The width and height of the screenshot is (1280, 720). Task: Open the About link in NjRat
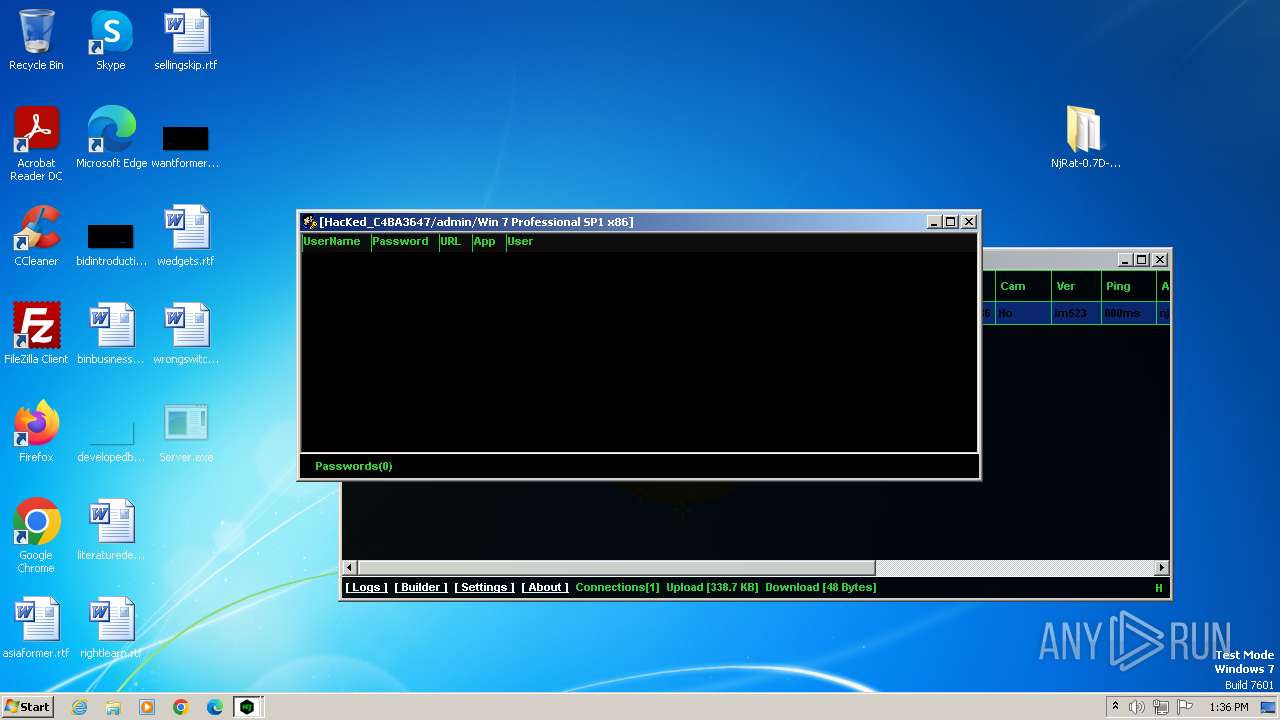[x=545, y=587]
